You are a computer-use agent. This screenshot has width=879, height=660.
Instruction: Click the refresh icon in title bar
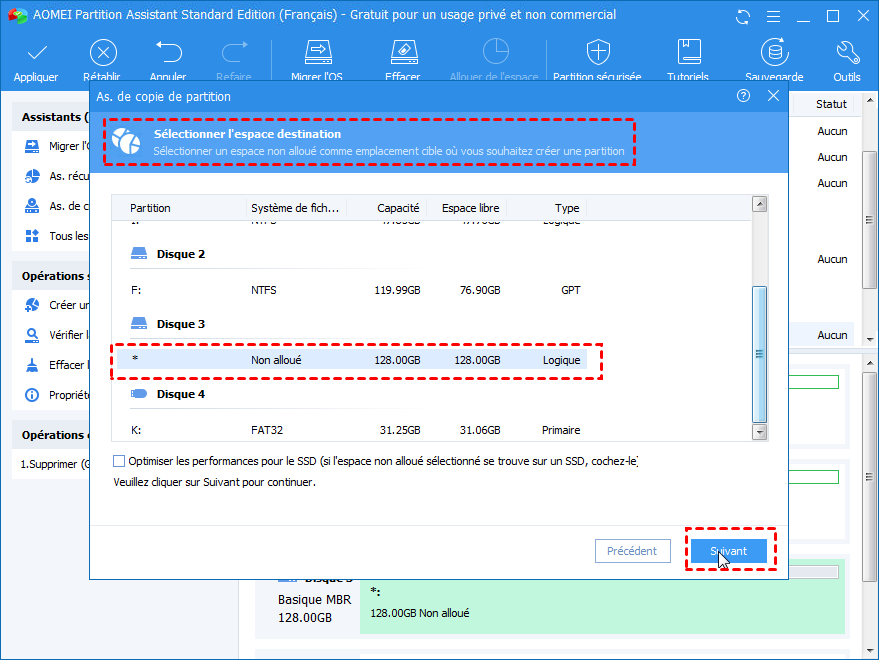pos(743,17)
